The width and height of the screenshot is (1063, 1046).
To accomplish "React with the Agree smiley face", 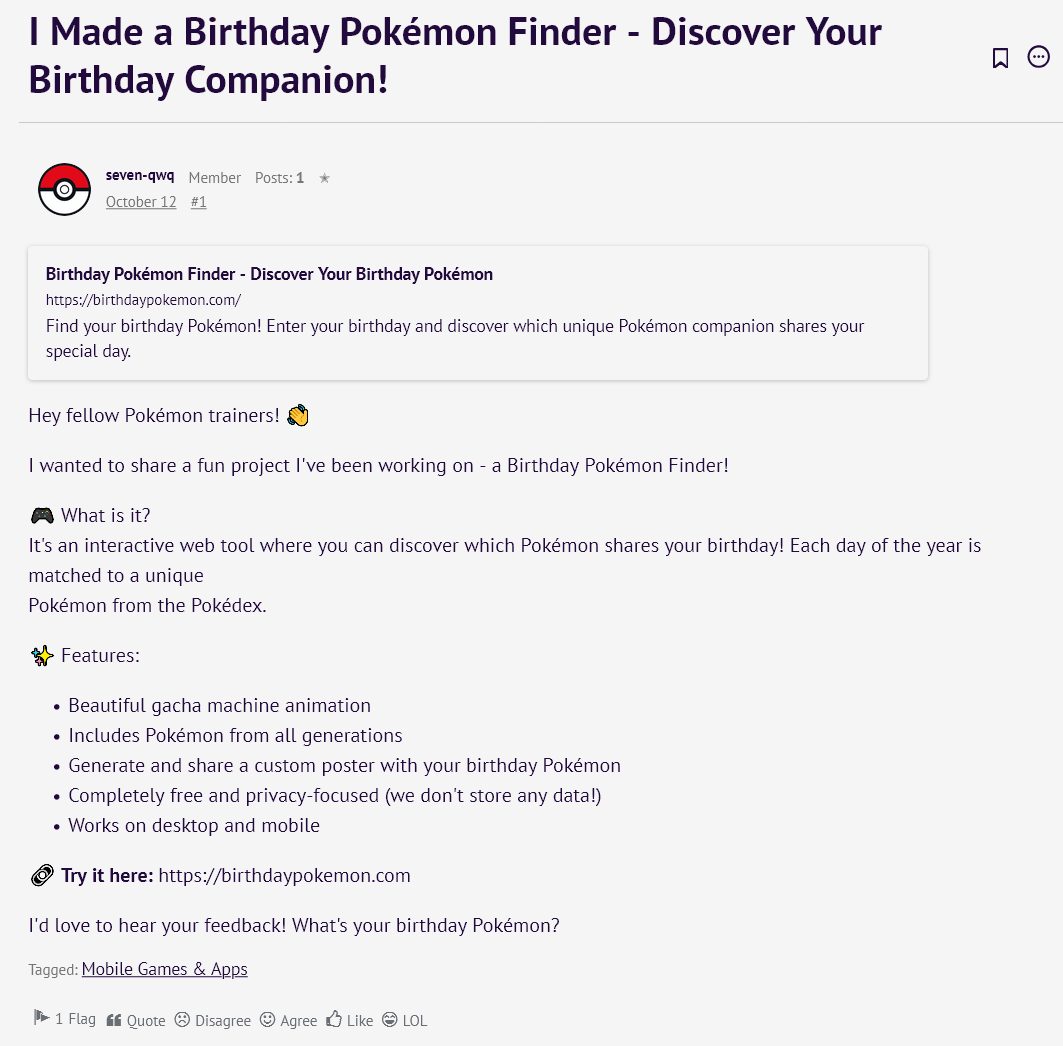I will (x=267, y=1020).
